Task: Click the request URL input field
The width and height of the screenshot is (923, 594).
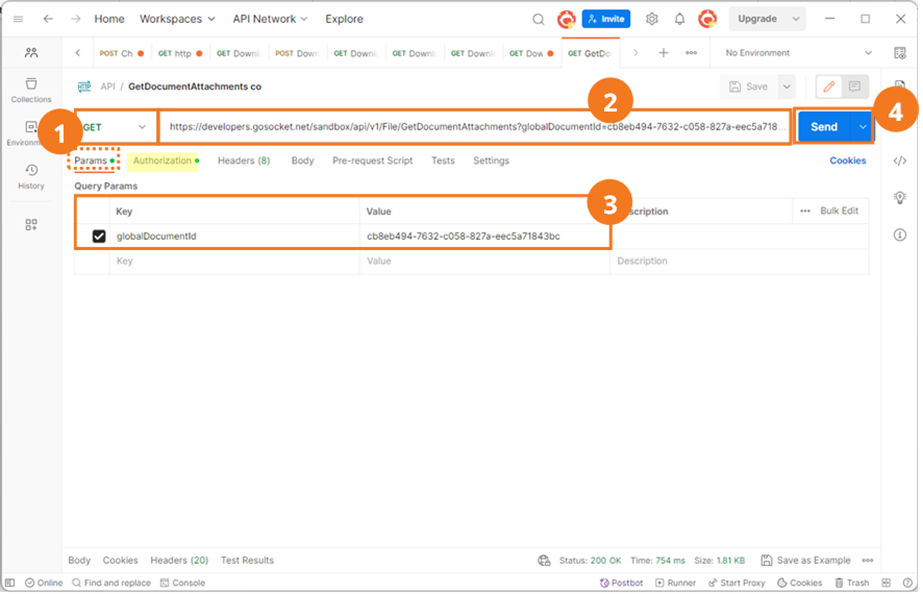Action: tap(474, 127)
